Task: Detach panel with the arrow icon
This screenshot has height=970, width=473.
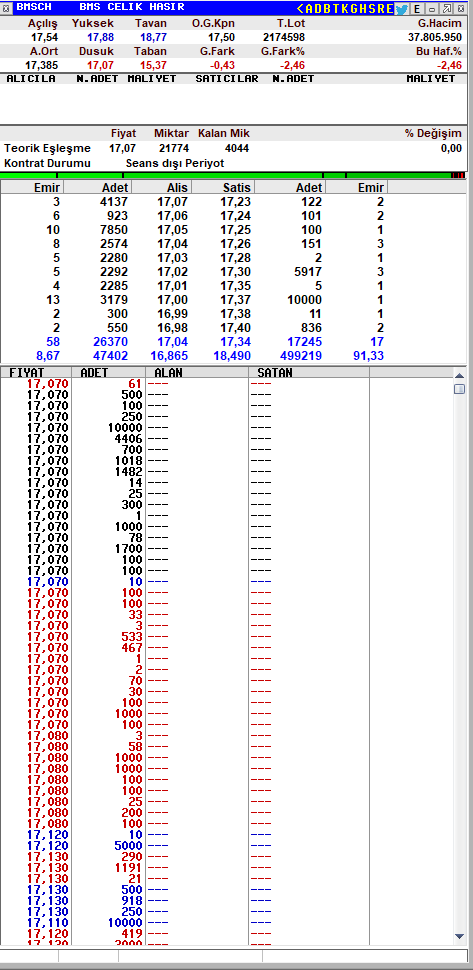Action: click(x=446, y=9)
